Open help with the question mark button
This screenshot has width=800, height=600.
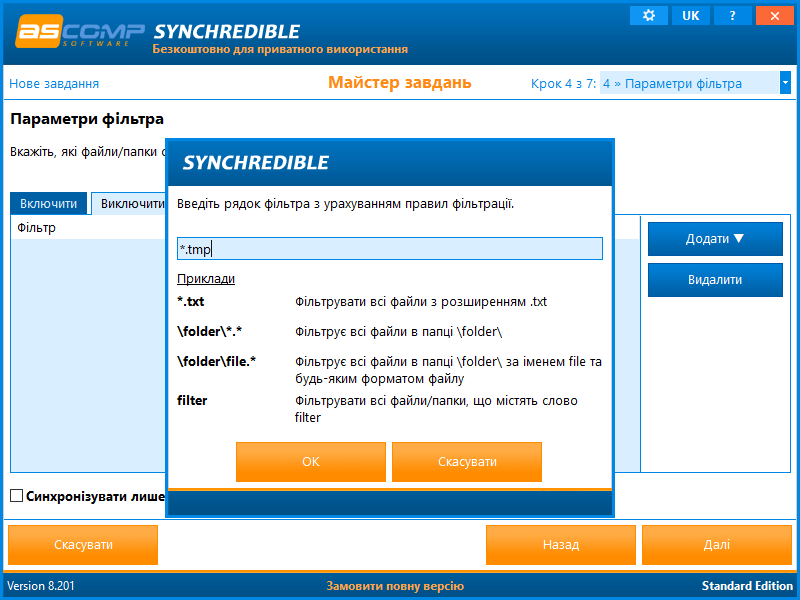[732, 15]
